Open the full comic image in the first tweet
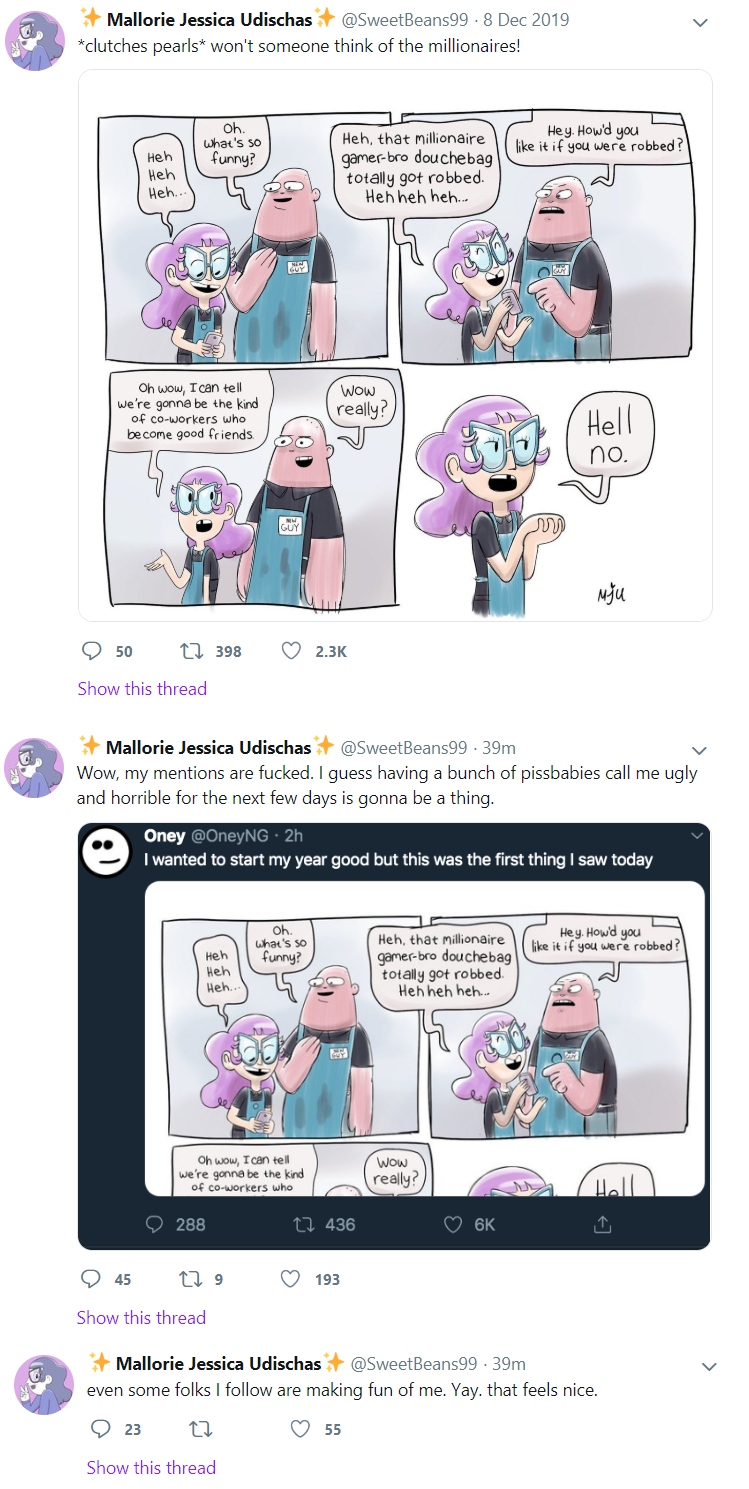The image size is (749, 1489). [x=395, y=345]
